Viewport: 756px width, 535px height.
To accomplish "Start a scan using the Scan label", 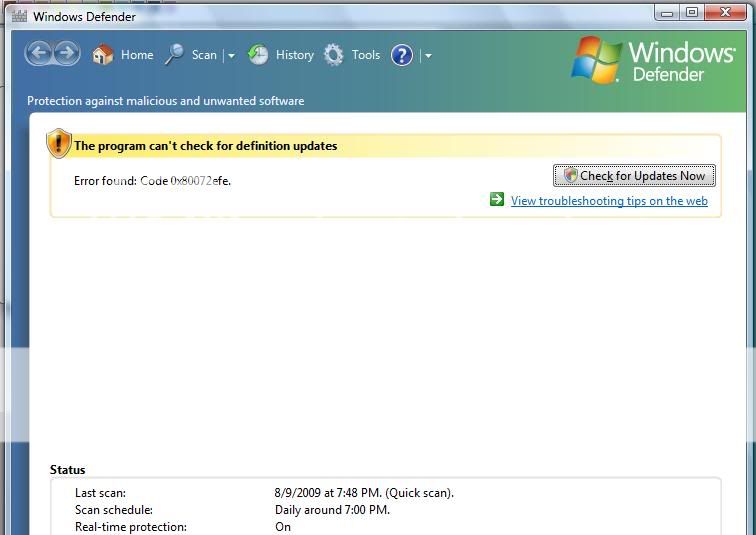I will tap(204, 55).
